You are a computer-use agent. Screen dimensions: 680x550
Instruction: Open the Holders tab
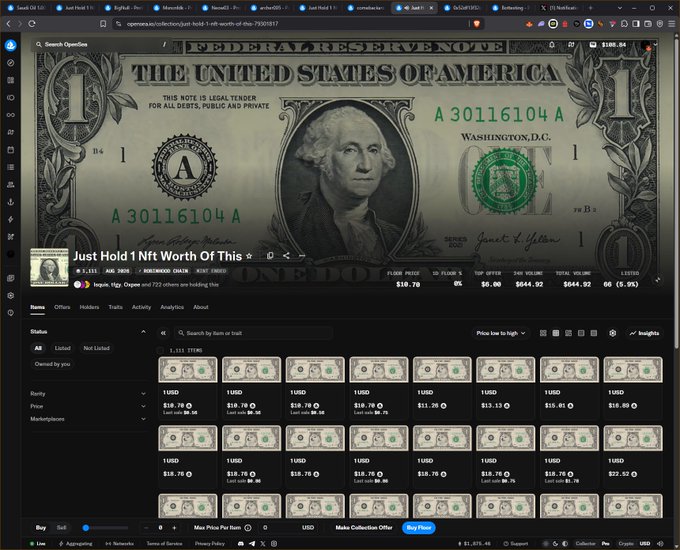tap(89, 307)
